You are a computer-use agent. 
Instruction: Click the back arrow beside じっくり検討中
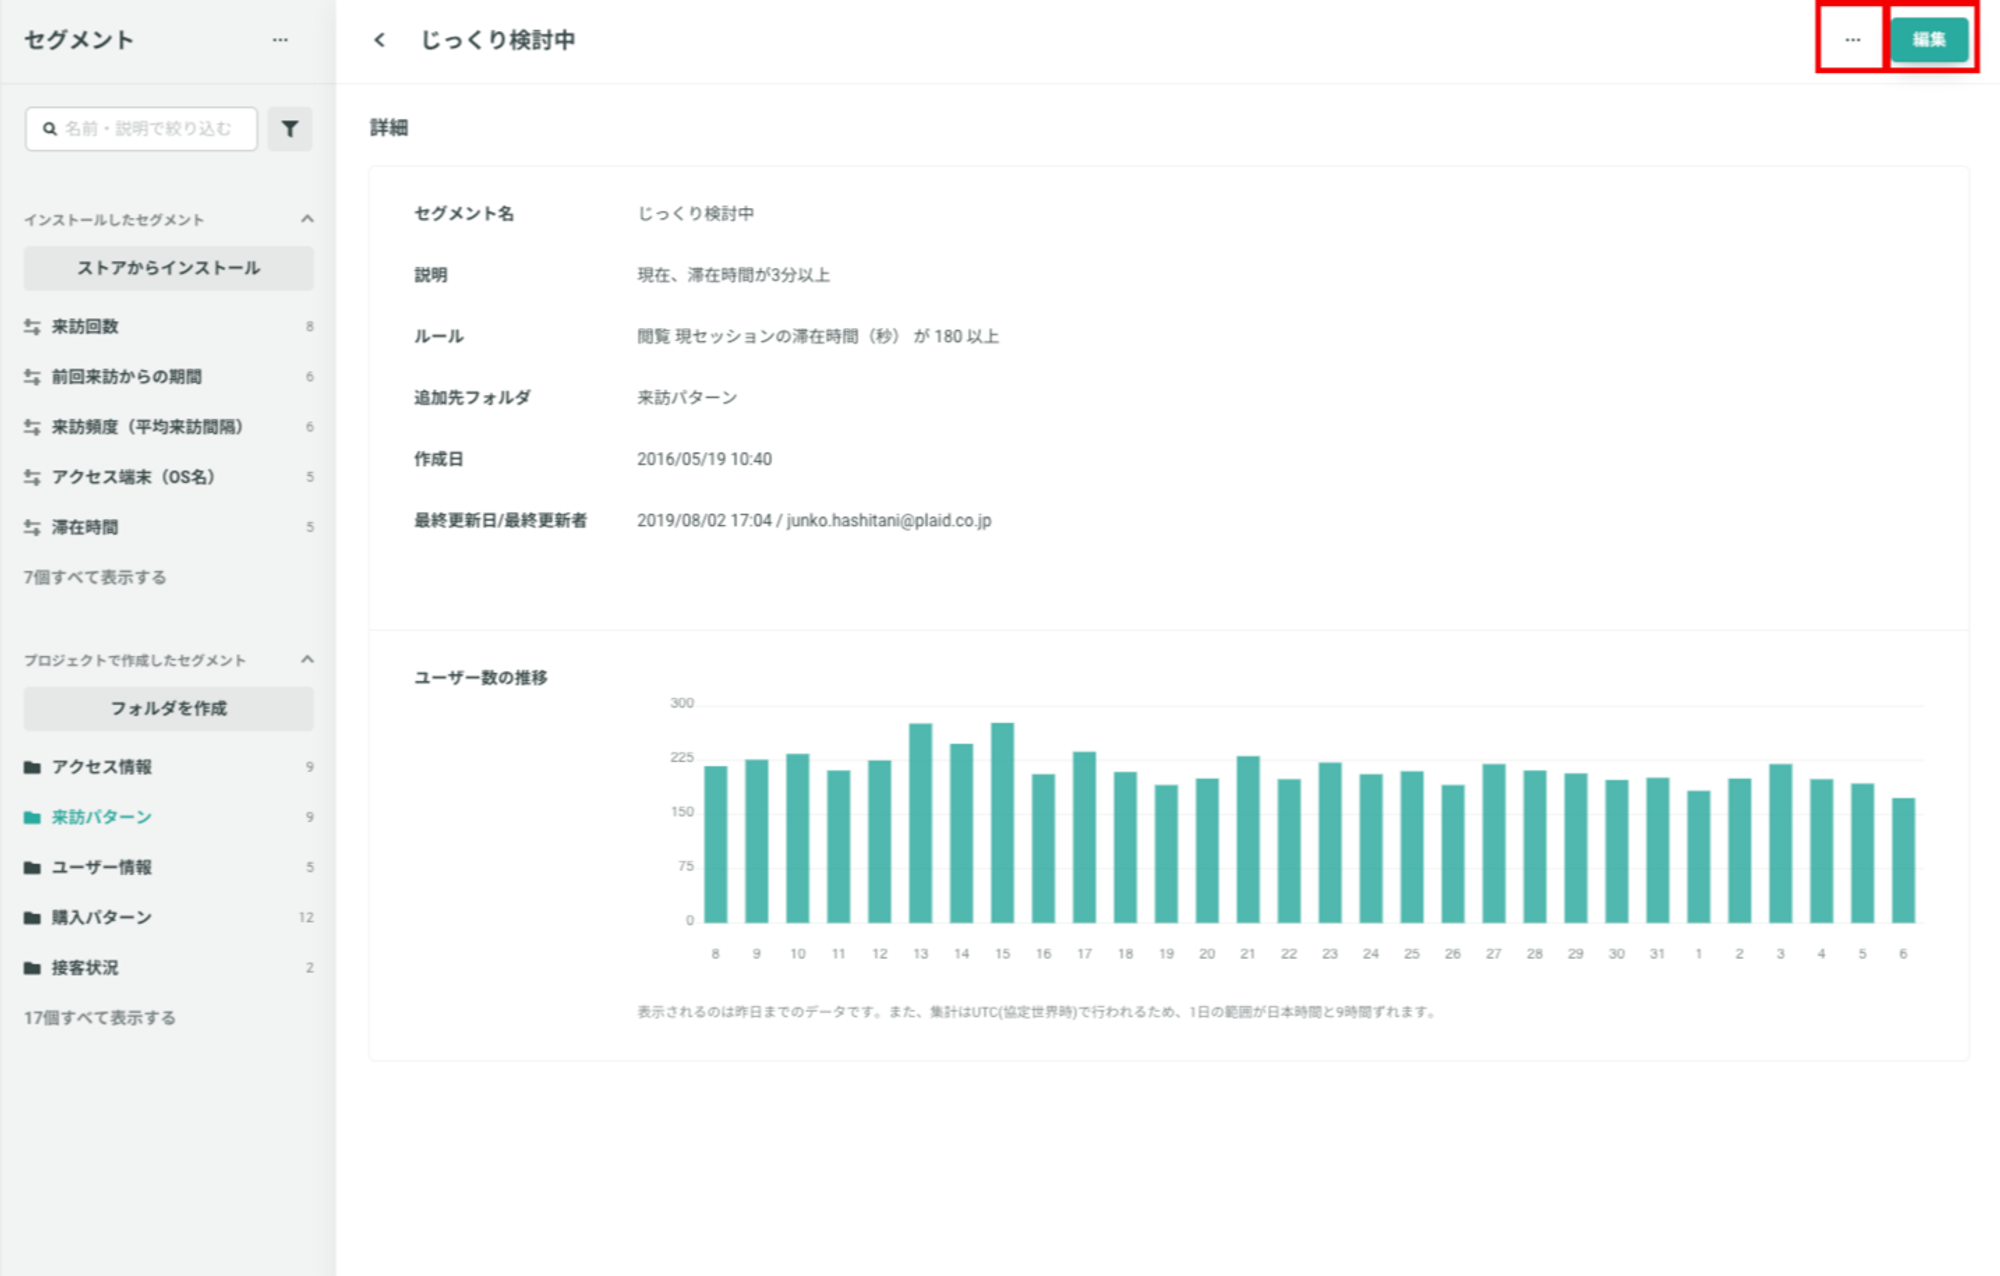tap(379, 40)
